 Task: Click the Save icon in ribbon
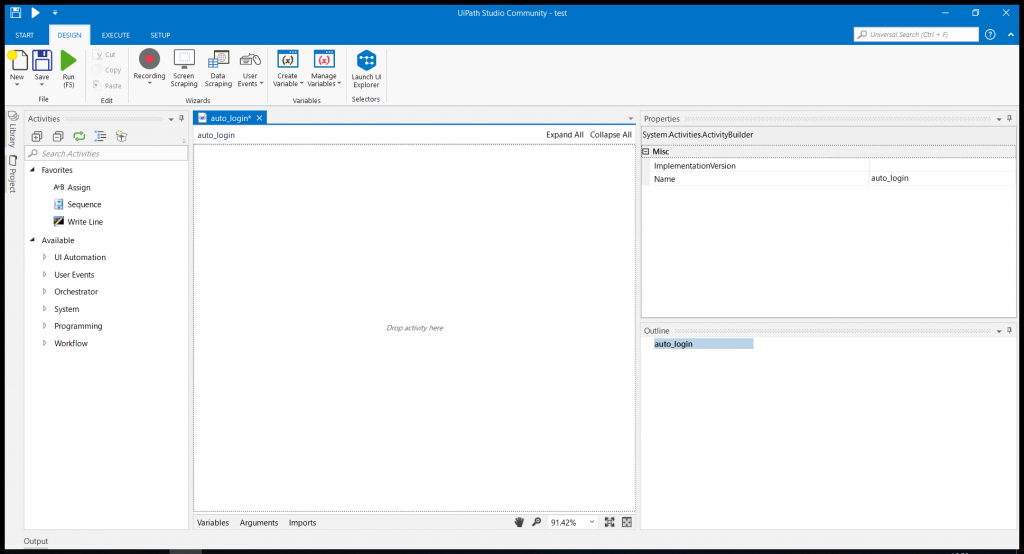click(42, 61)
